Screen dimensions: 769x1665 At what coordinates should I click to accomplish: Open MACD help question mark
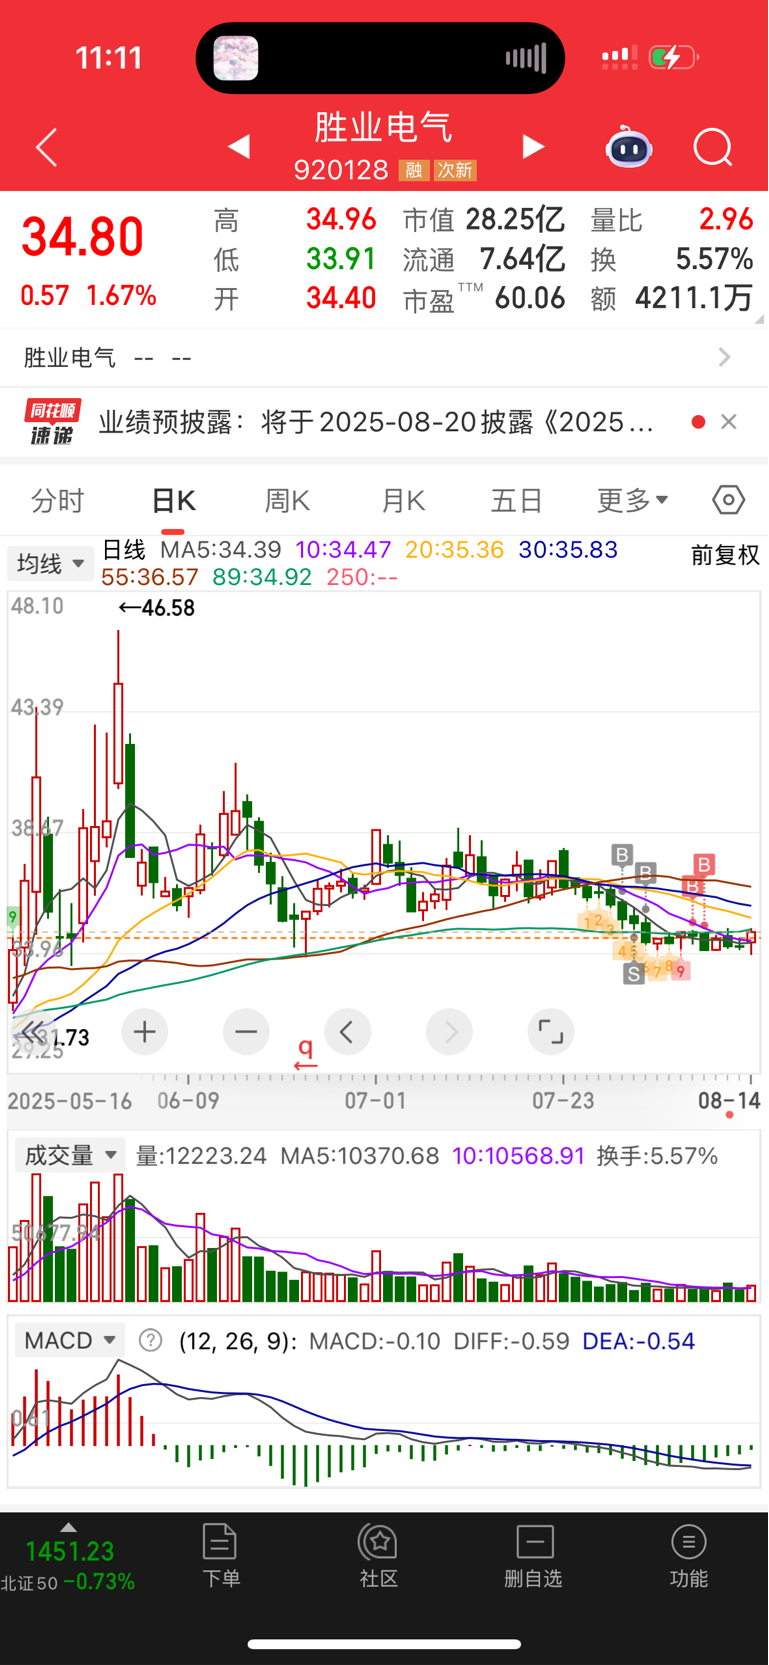coord(150,1340)
